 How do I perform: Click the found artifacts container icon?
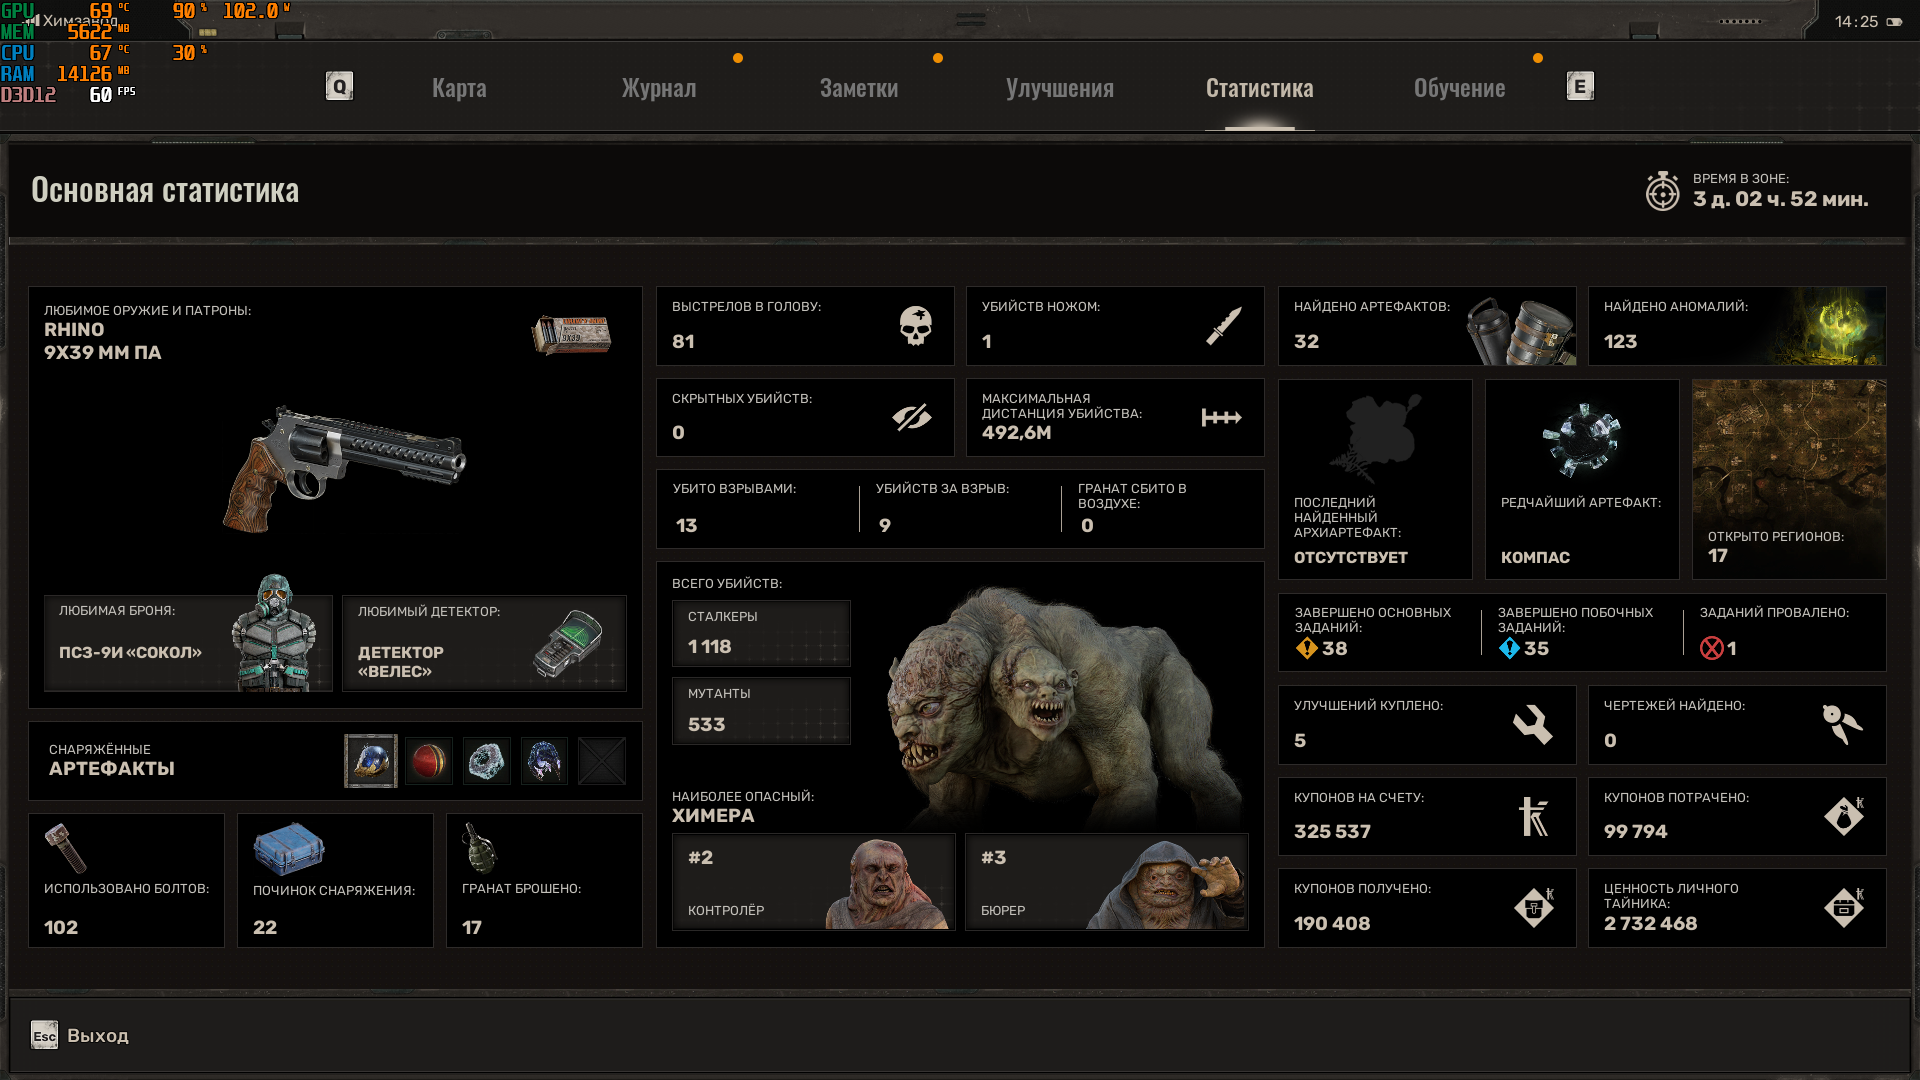[x=1521, y=331]
